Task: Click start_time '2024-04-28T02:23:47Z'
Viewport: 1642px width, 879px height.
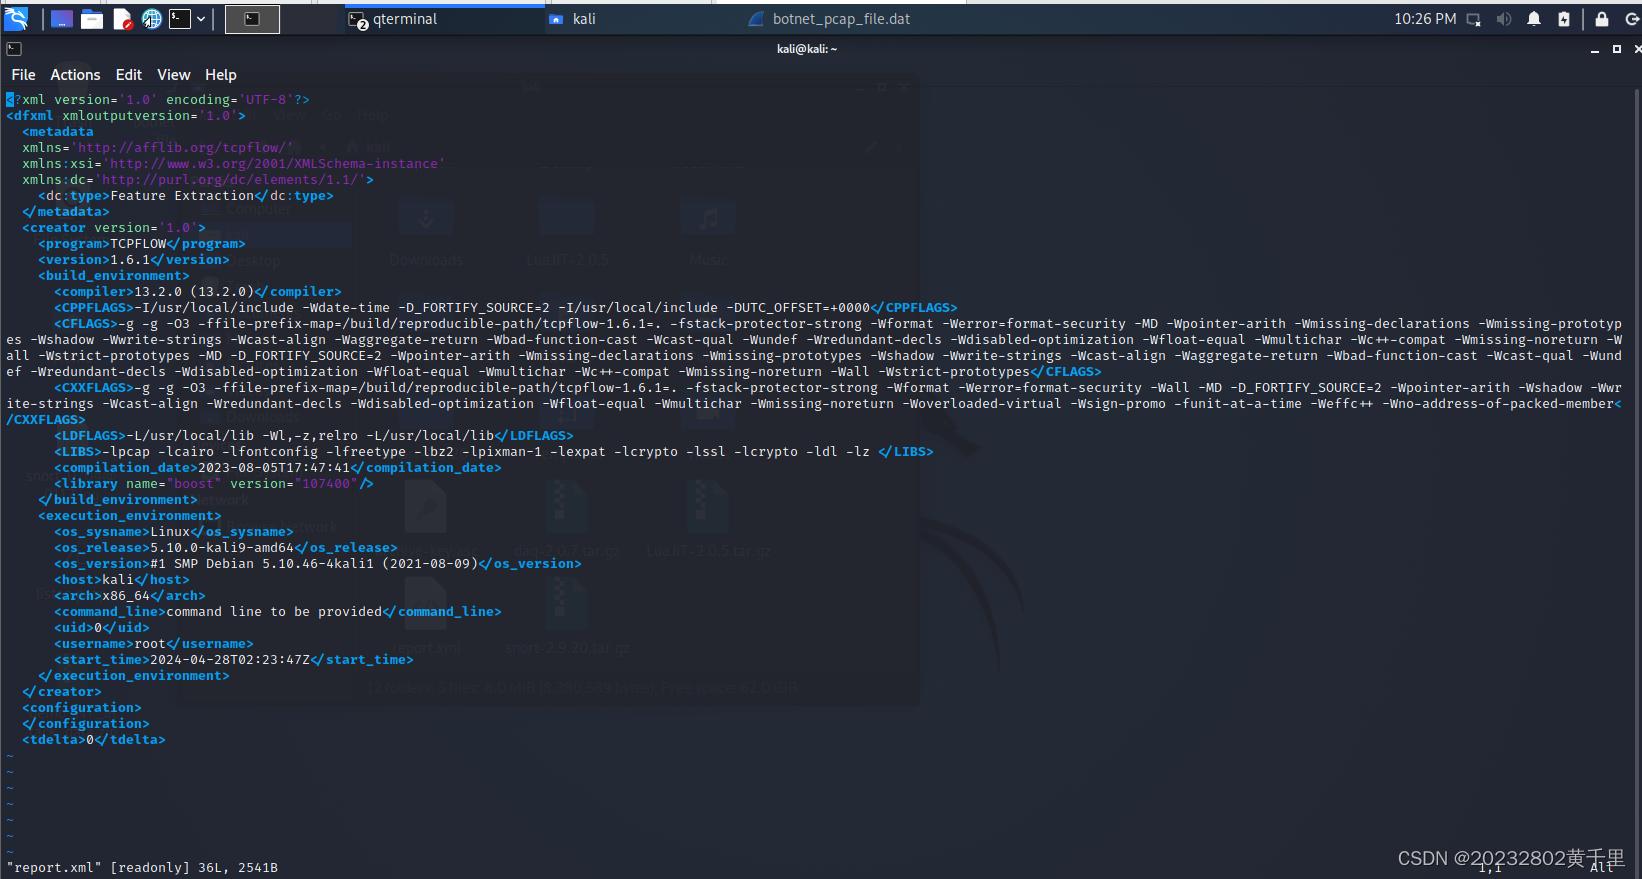Action: pos(230,660)
